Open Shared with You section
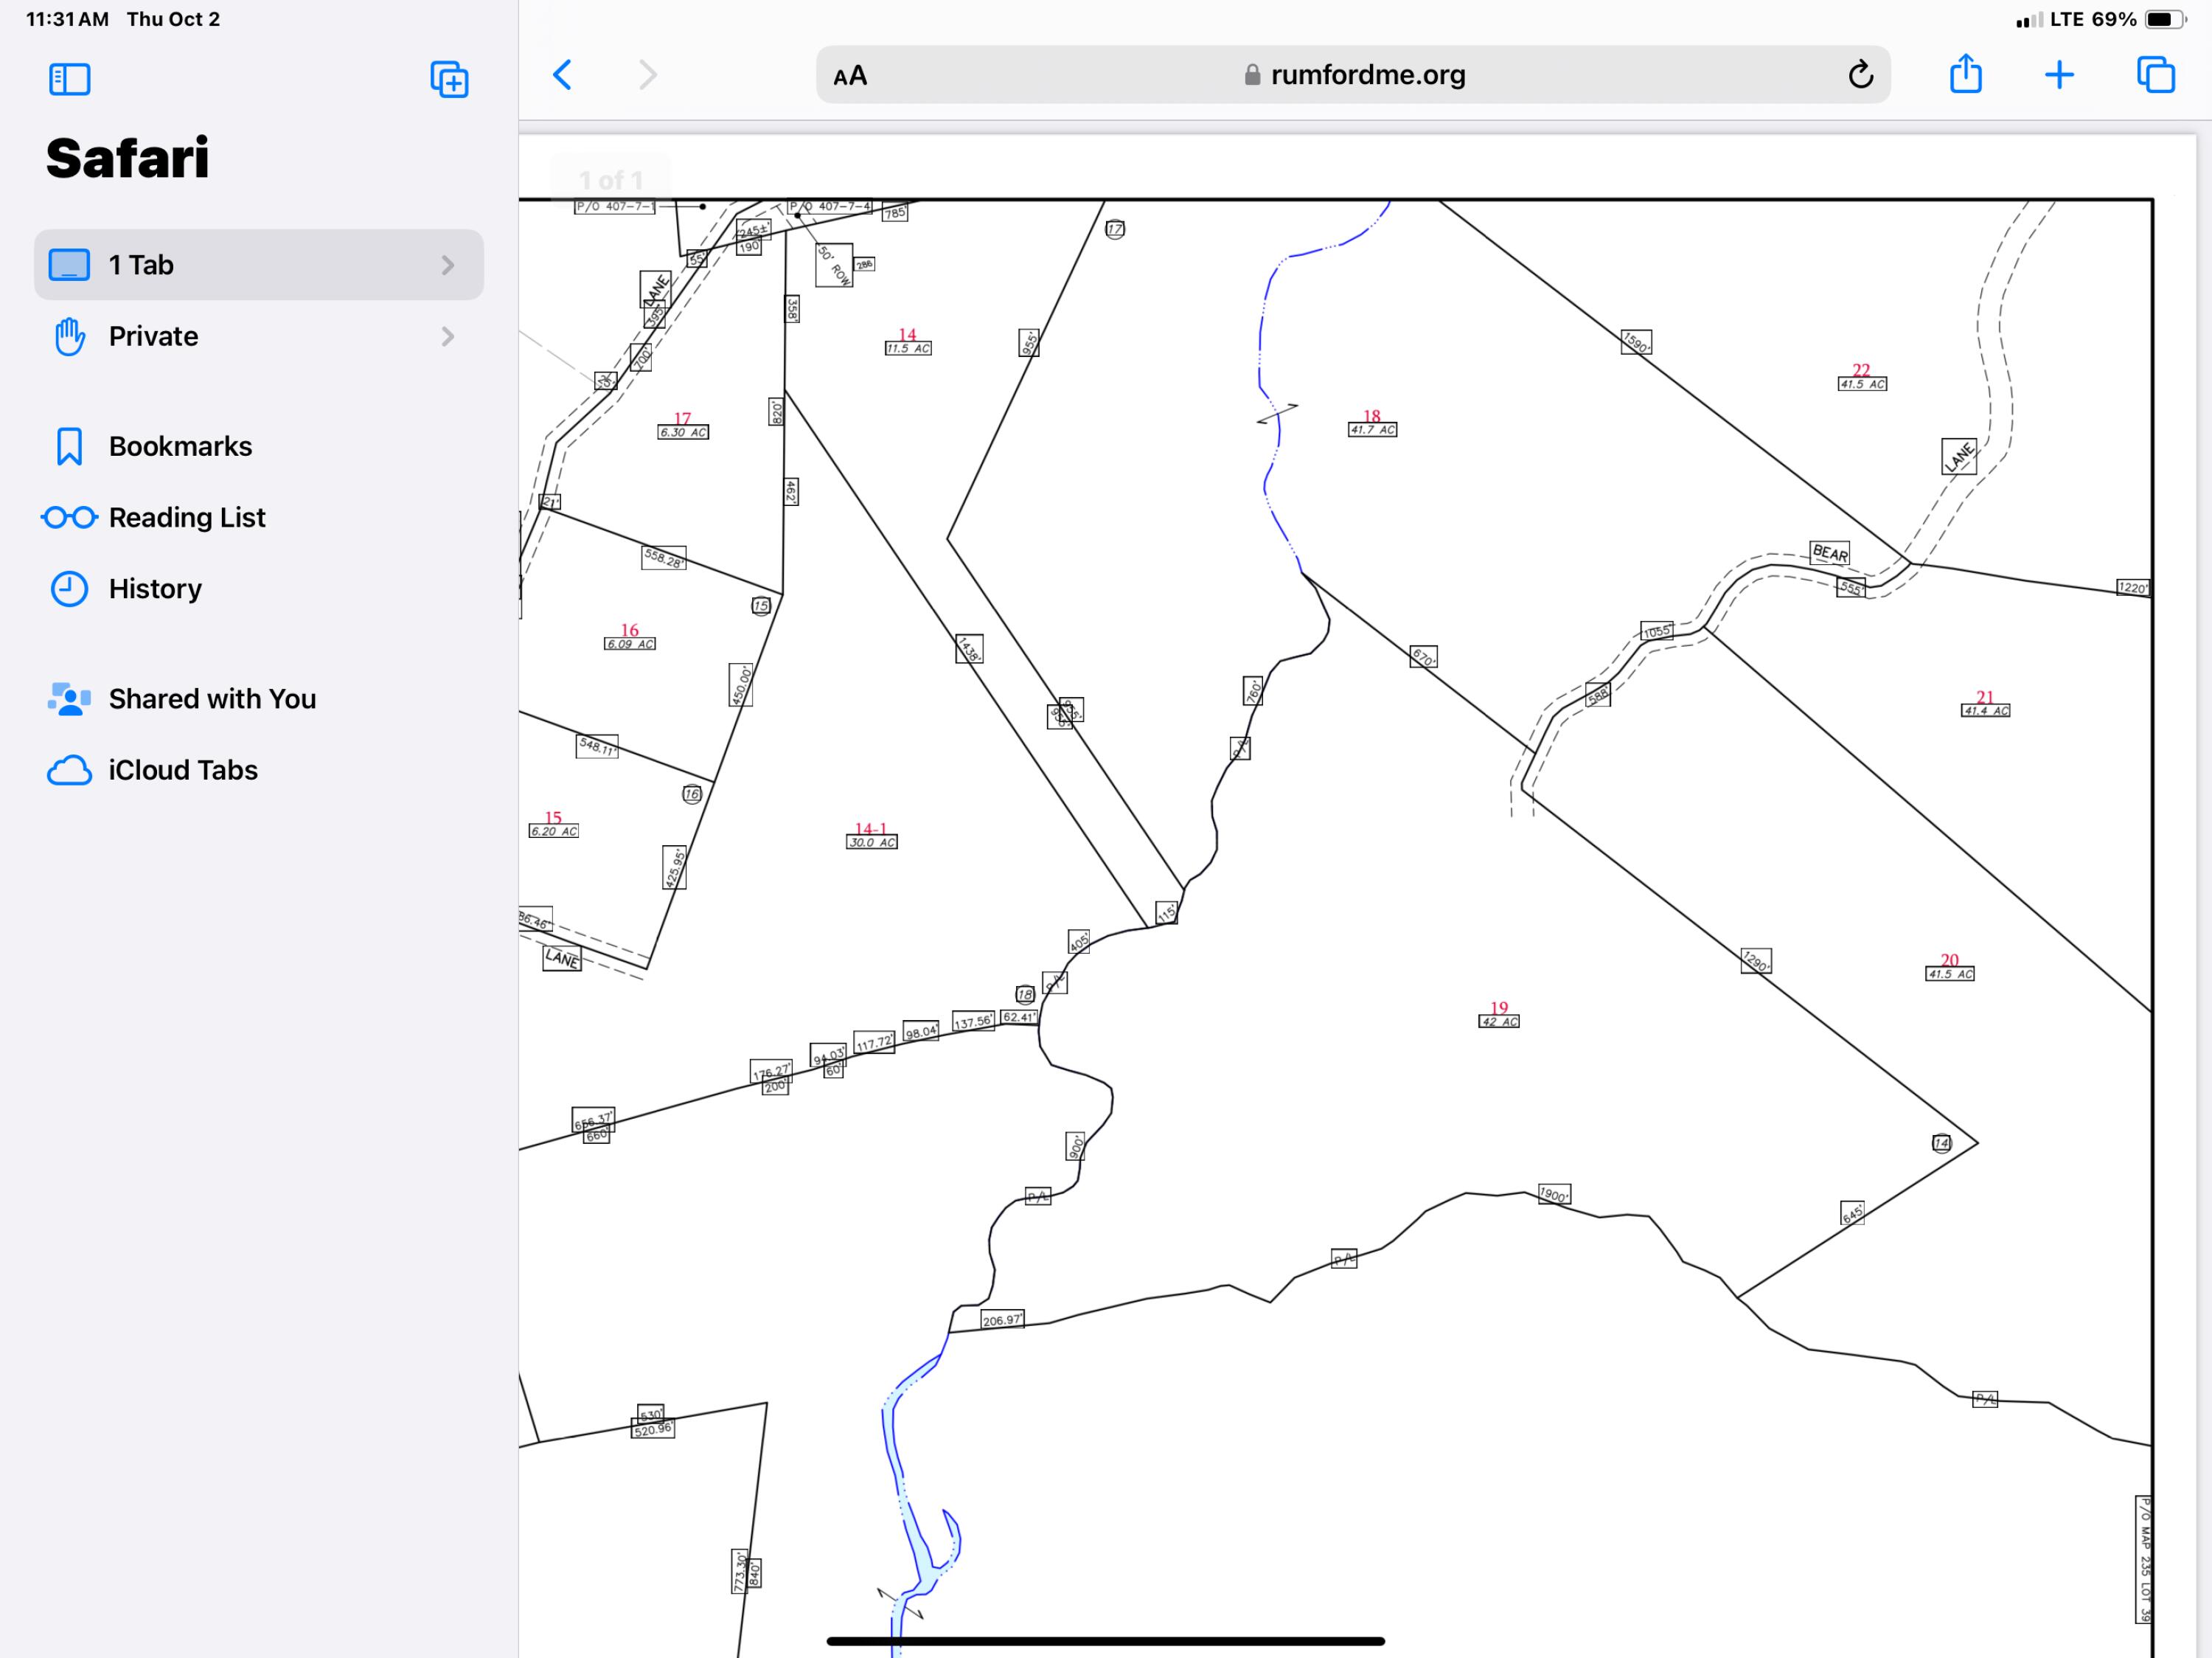This screenshot has width=2212, height=1658. 212,698
